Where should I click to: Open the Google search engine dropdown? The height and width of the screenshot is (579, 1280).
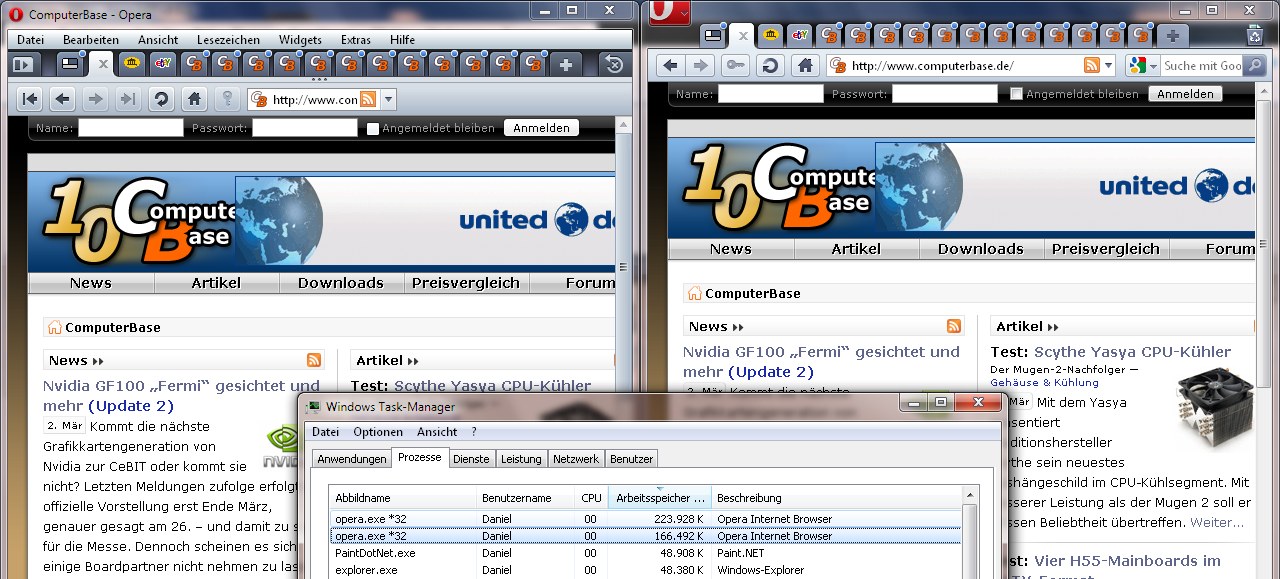coord(1142,66)
